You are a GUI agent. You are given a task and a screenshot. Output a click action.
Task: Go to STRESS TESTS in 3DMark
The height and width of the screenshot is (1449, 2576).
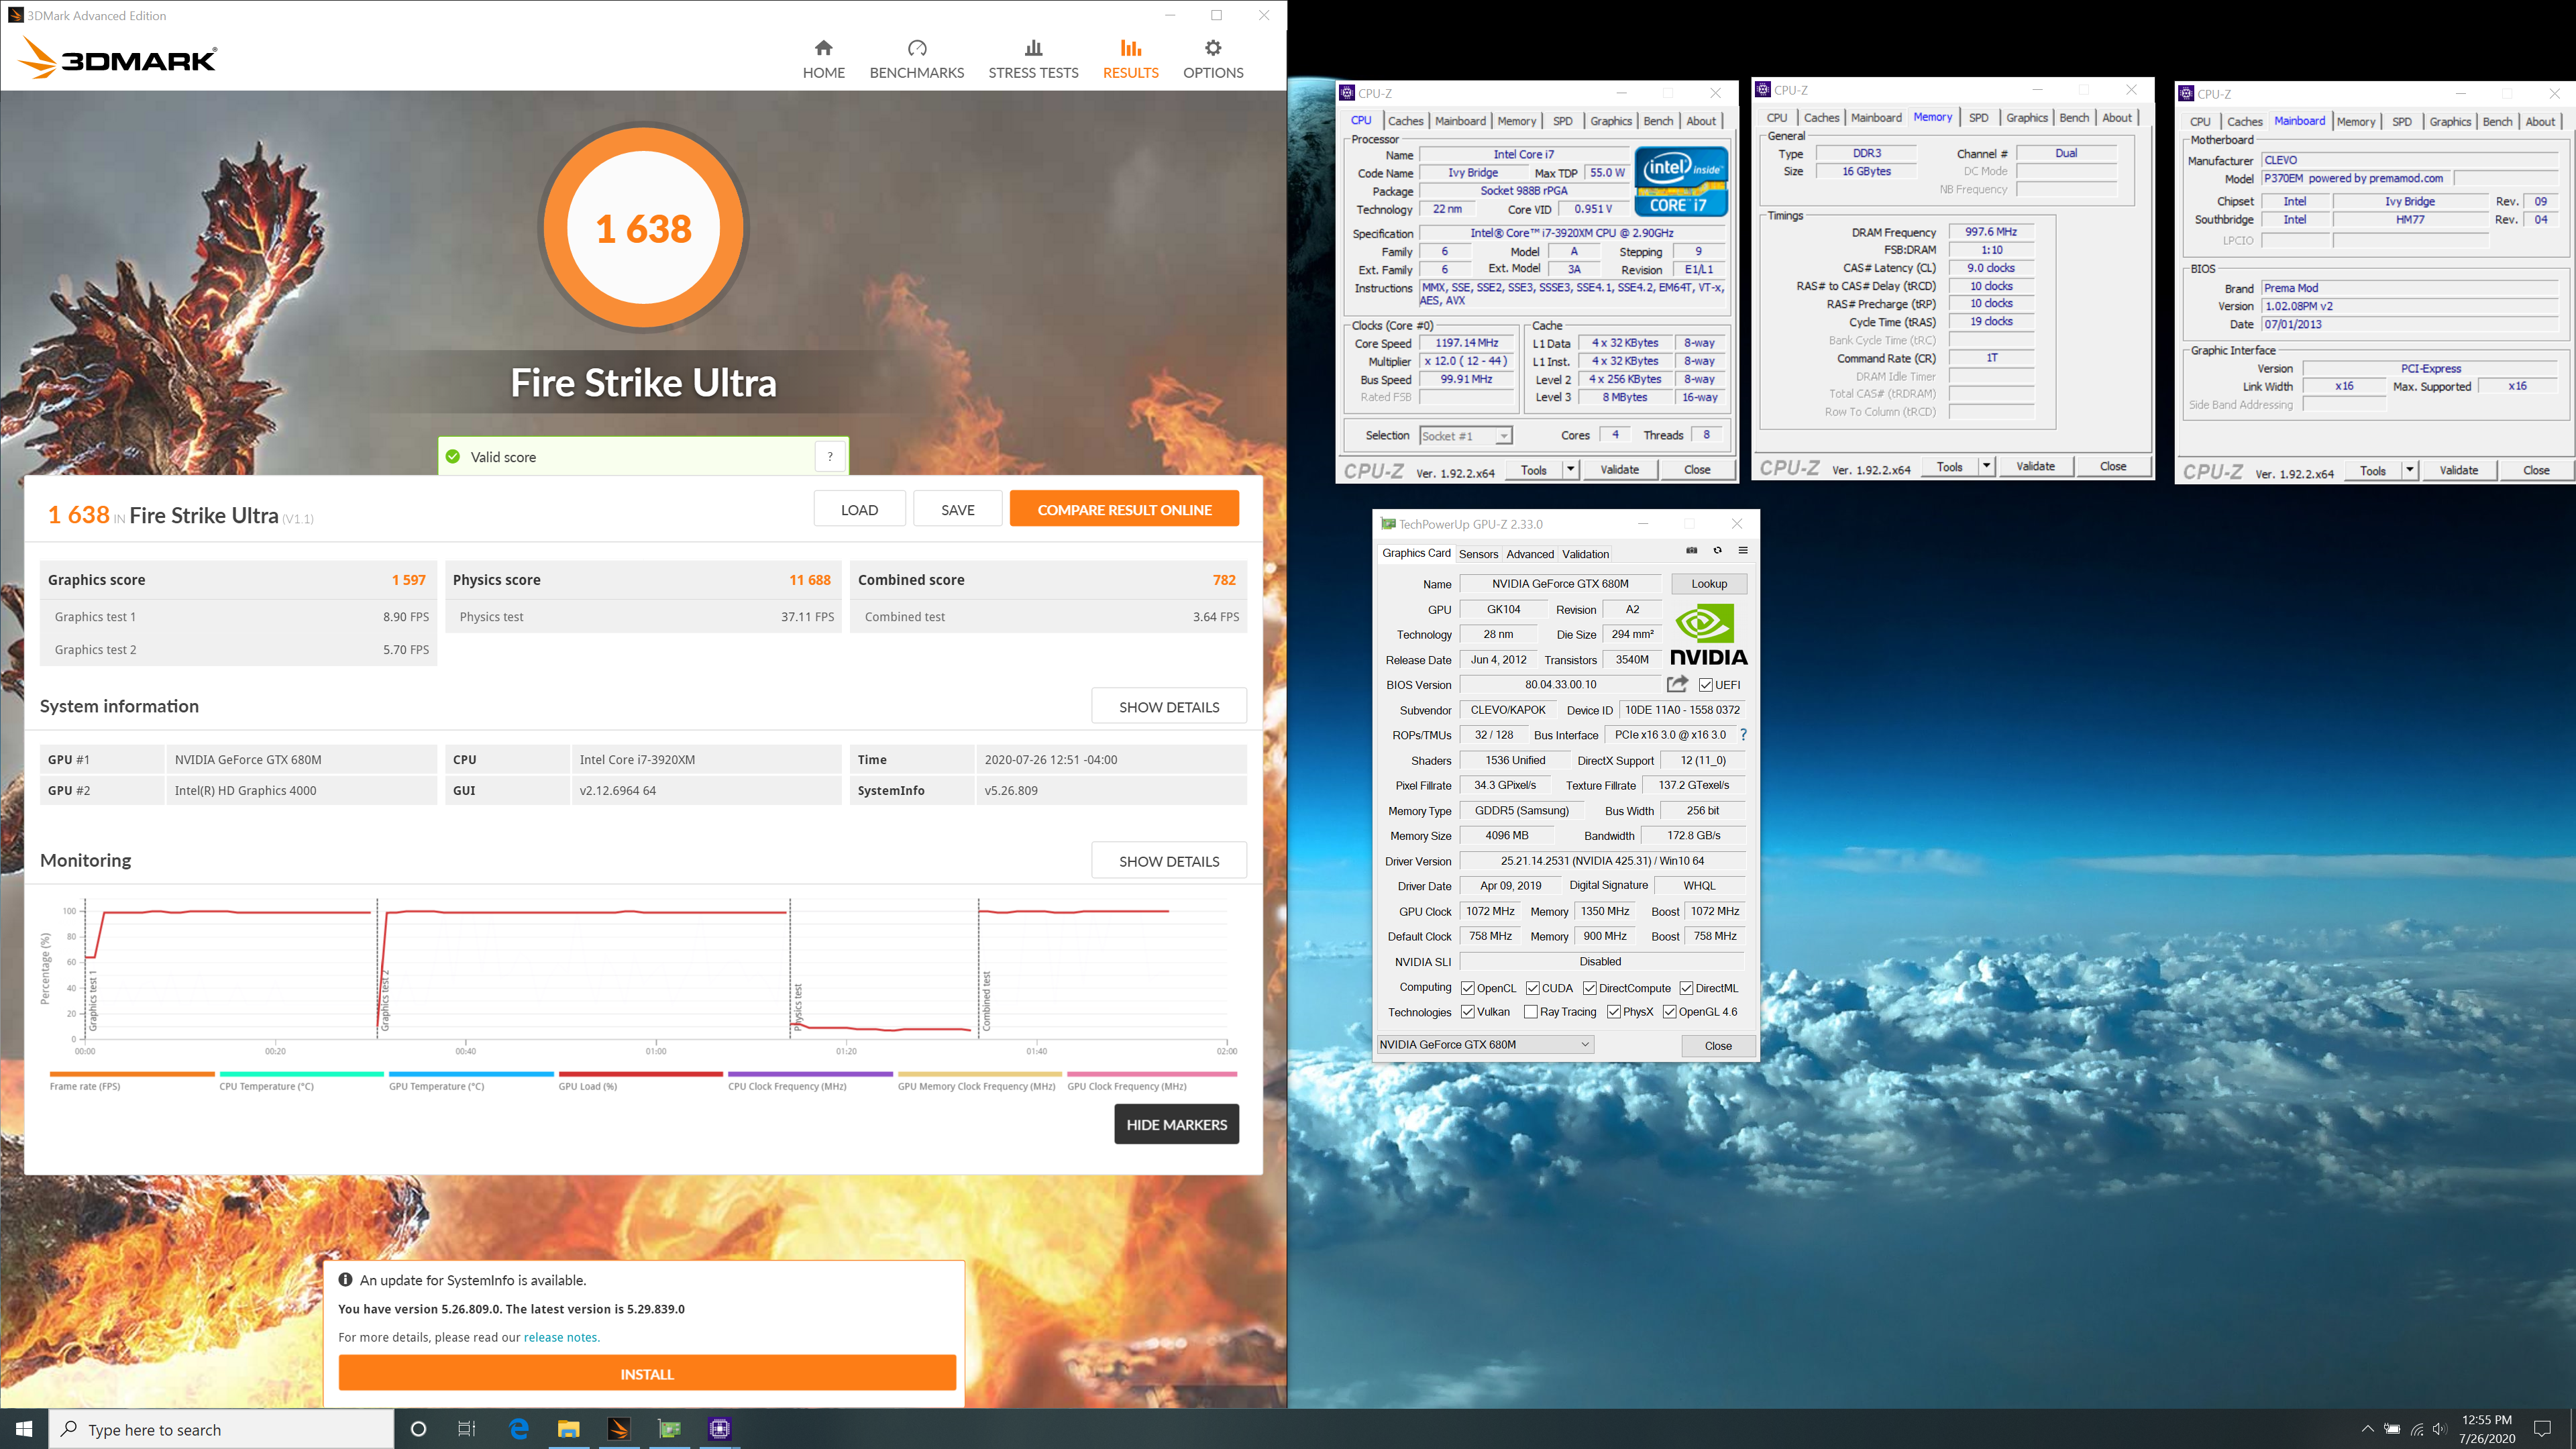(x=1033, y=59)
